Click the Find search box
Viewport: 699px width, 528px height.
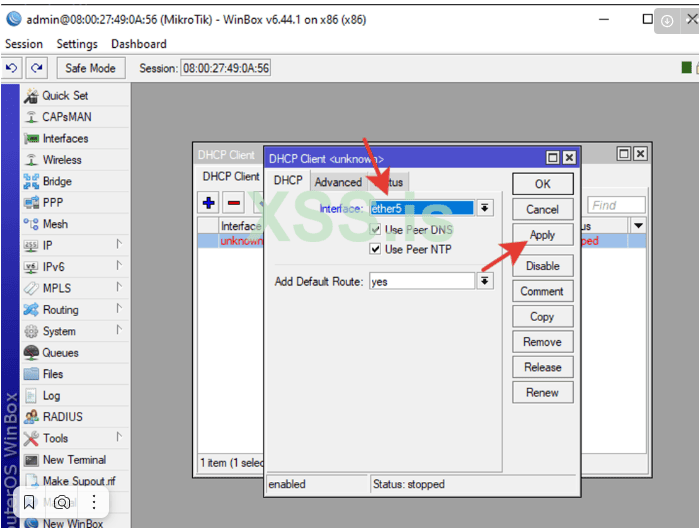click(x=616, y=205)
